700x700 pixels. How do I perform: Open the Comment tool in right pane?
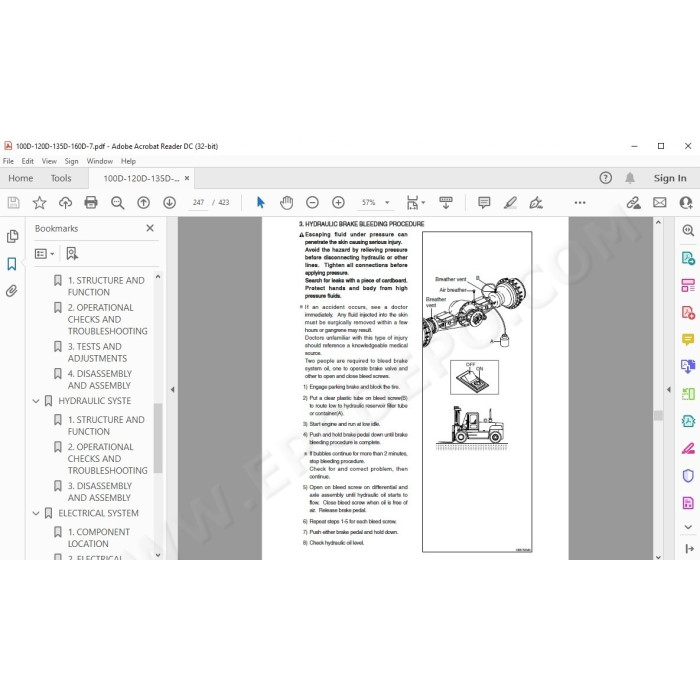(688, 339)
